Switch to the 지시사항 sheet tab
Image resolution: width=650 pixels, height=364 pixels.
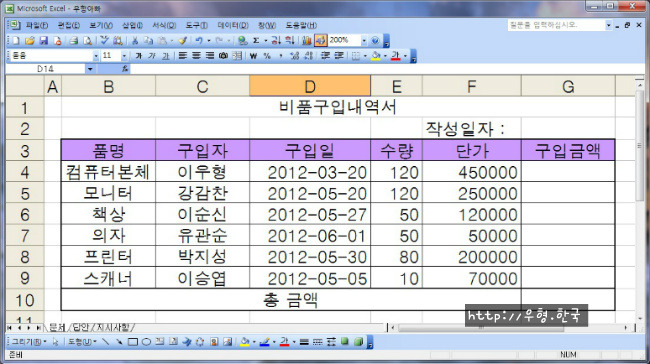[x=113, y=328]
